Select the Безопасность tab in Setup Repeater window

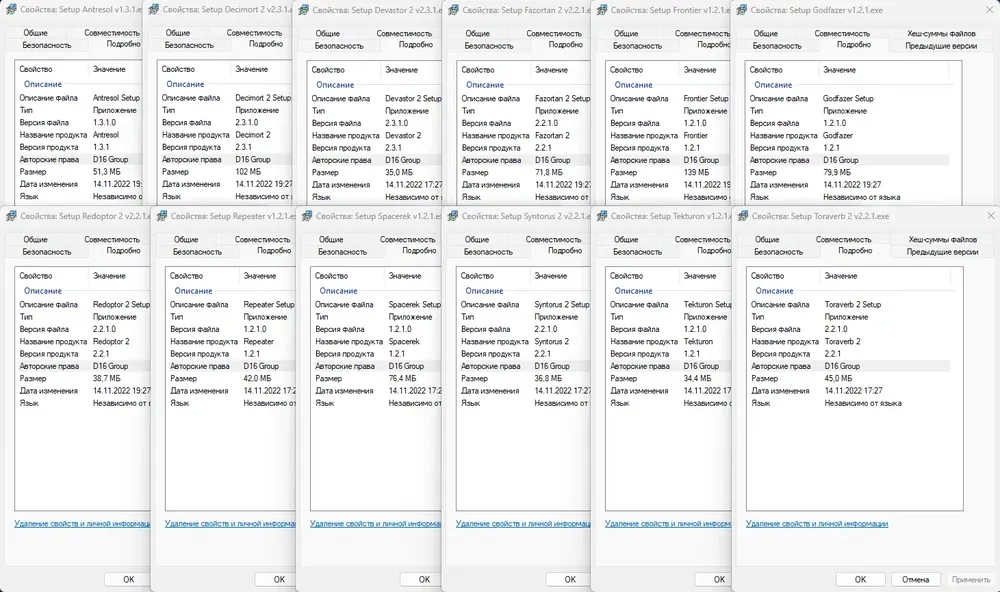pyautogui.click(x=197, y=252)
